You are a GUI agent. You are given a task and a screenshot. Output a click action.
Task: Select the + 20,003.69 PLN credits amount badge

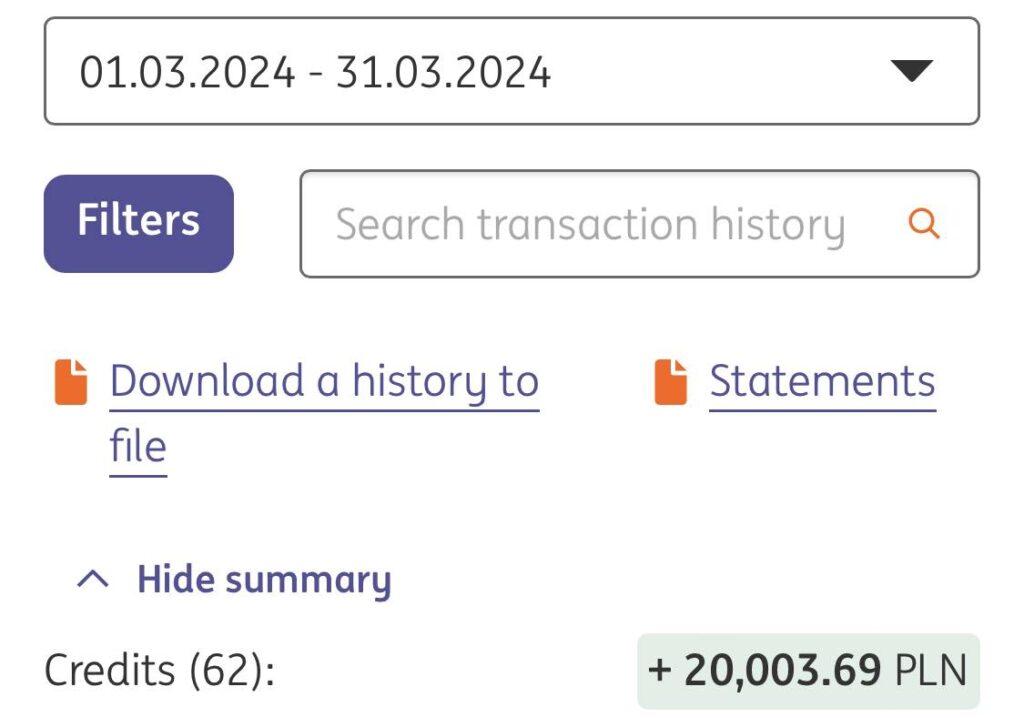808,670
